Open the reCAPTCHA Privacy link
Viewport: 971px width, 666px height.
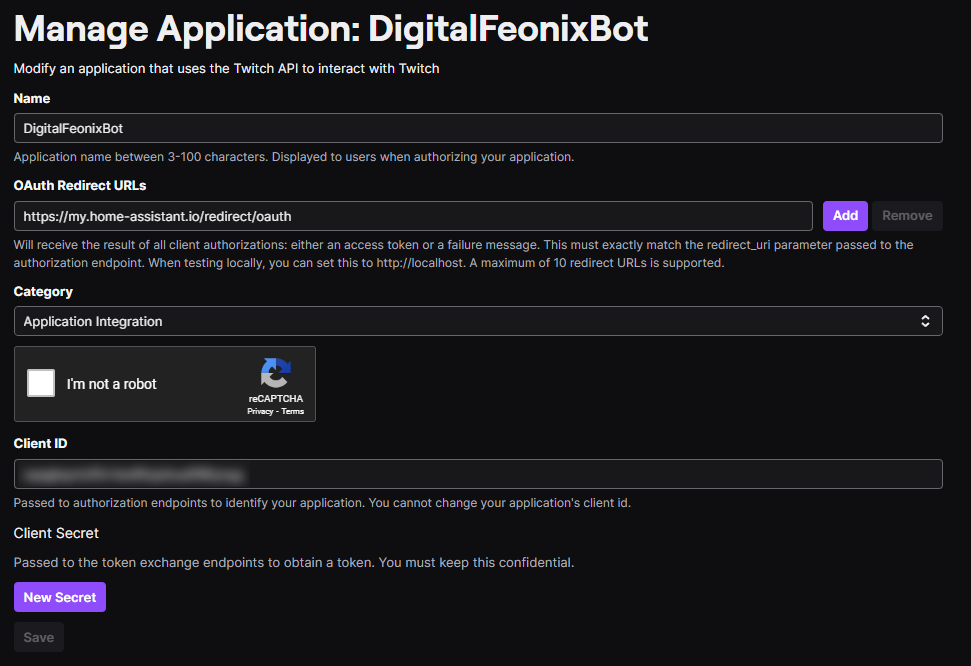[x=261, y=410]
